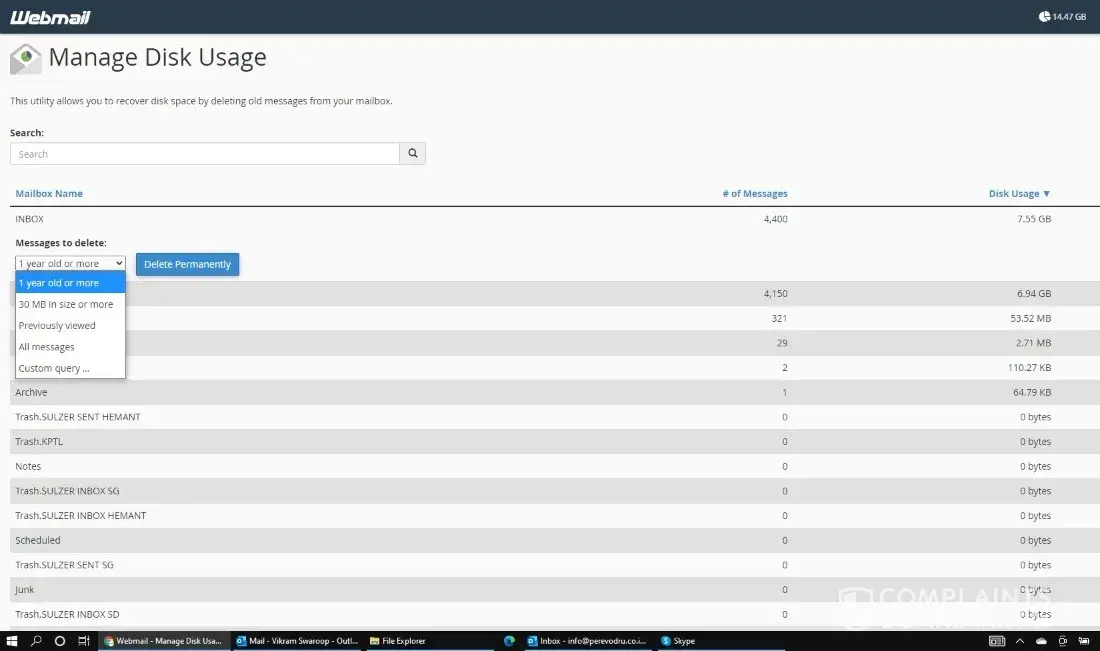The image size is (1100, 651).
Task: Open the Windows Start menu
Action: point(12,641)
